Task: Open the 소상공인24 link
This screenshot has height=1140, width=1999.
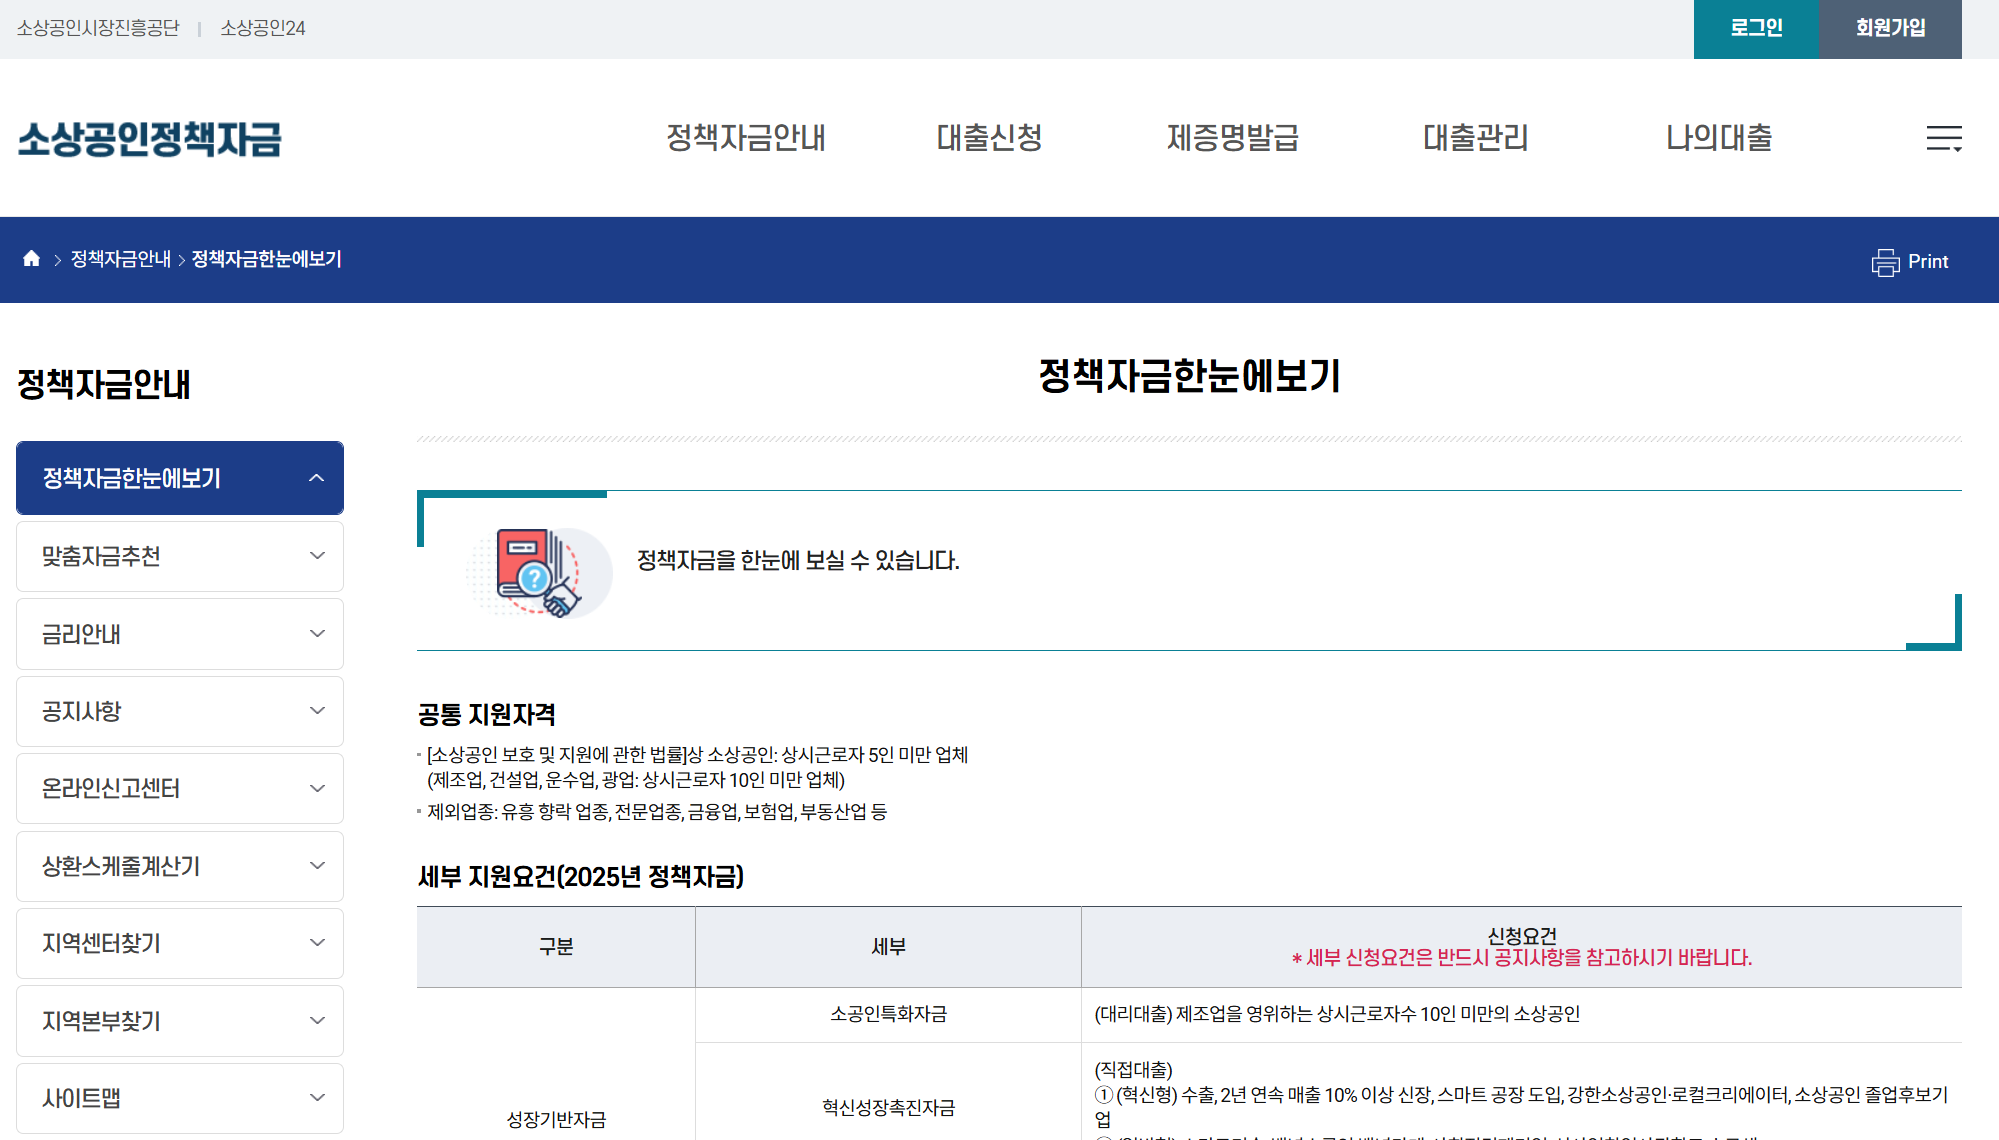Action: click(261, 29)
